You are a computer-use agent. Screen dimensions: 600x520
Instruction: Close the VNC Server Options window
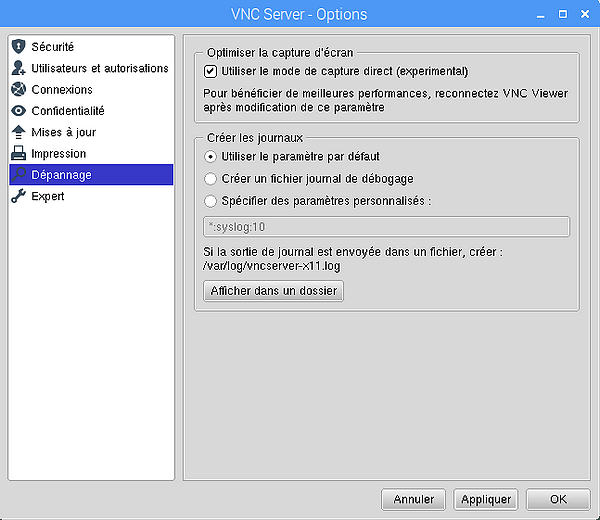[x=585, y=15]
